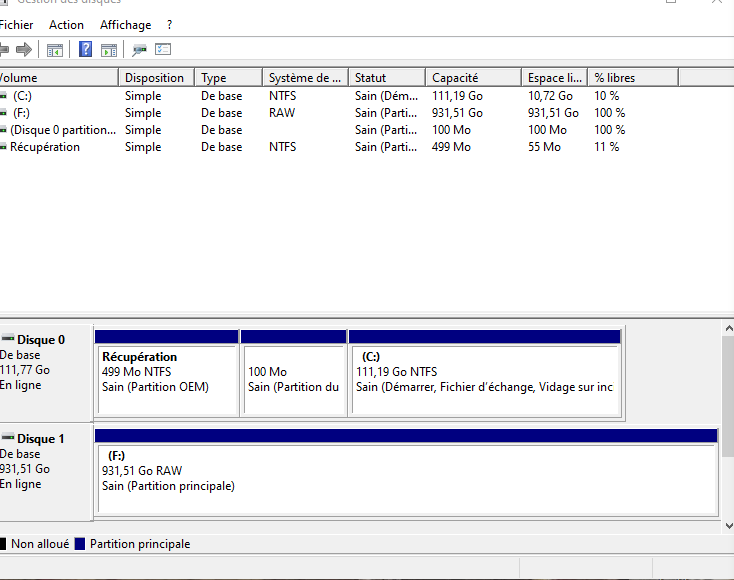This screenshot has height=580, width=734.
Task: Open the Fichier menu
Action: [15, 24]
